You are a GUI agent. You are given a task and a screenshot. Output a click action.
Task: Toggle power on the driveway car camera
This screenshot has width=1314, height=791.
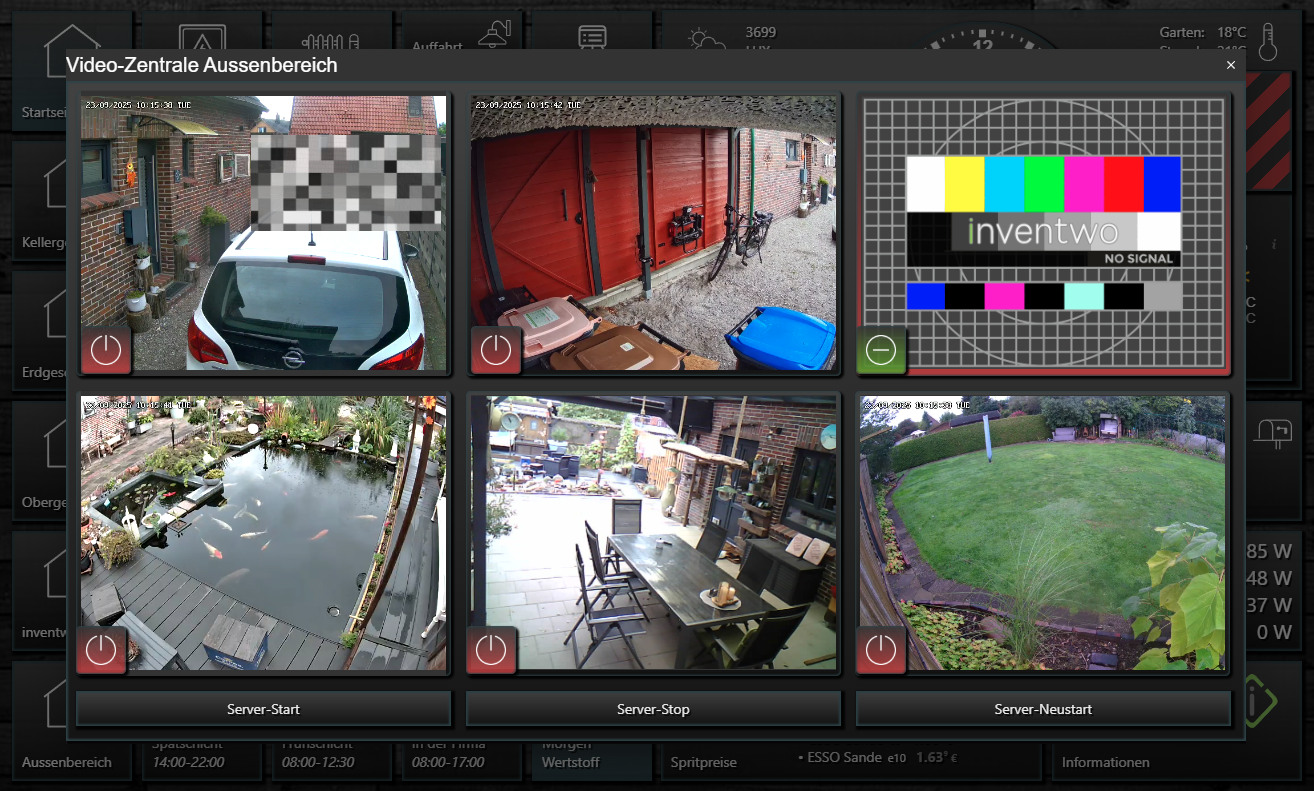pyautogui.click(x=105, y=350)
